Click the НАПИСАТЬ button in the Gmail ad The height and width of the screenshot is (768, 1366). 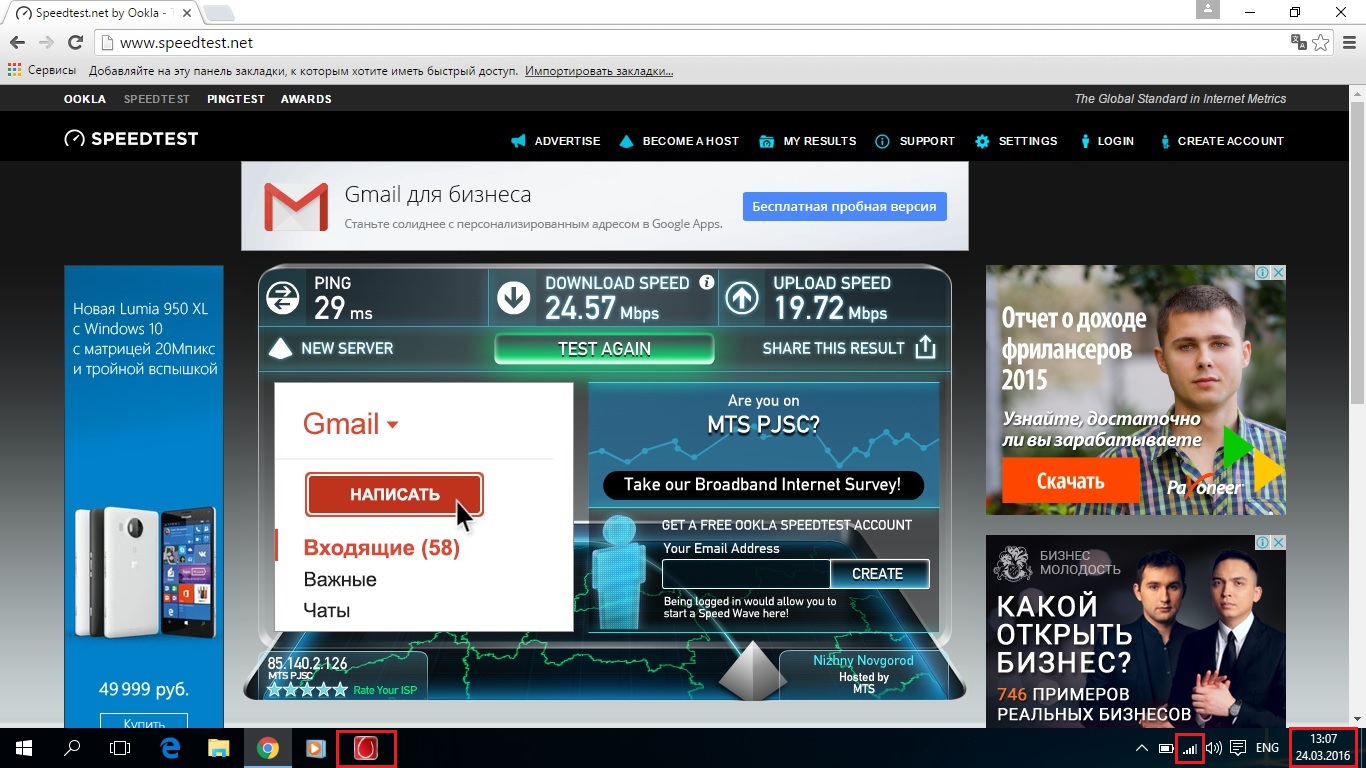pos(394,494)
